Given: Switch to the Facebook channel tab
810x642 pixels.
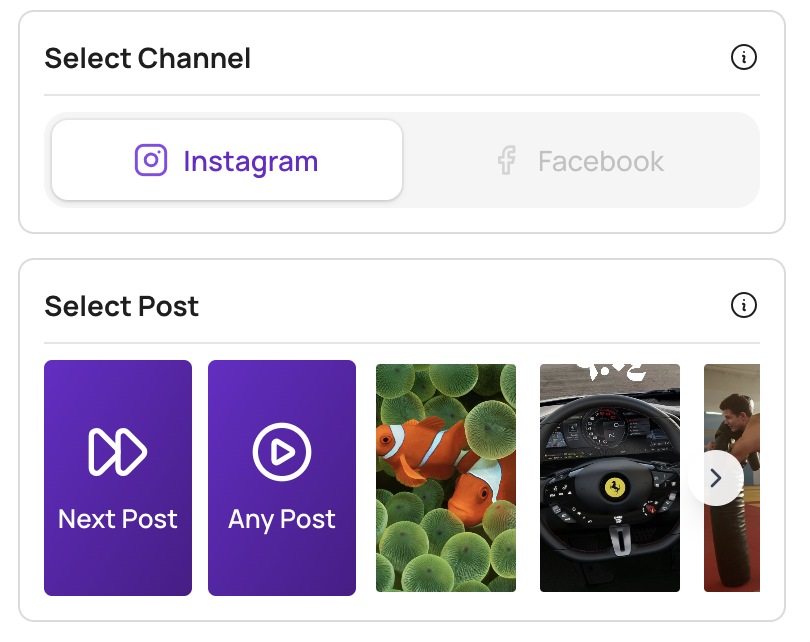Looking at the screenshot, I should (581, 161).
